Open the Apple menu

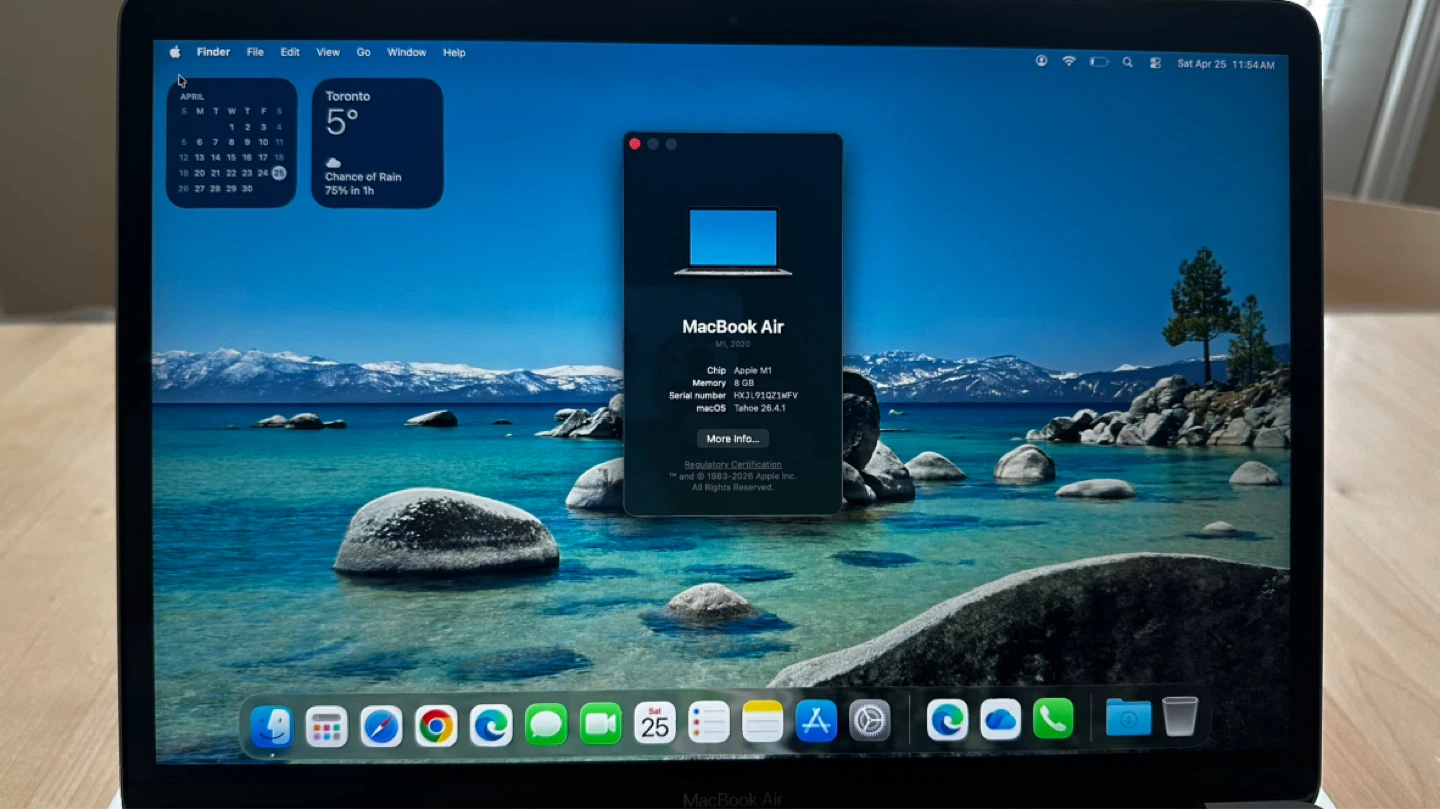click(x=175, y=52)
